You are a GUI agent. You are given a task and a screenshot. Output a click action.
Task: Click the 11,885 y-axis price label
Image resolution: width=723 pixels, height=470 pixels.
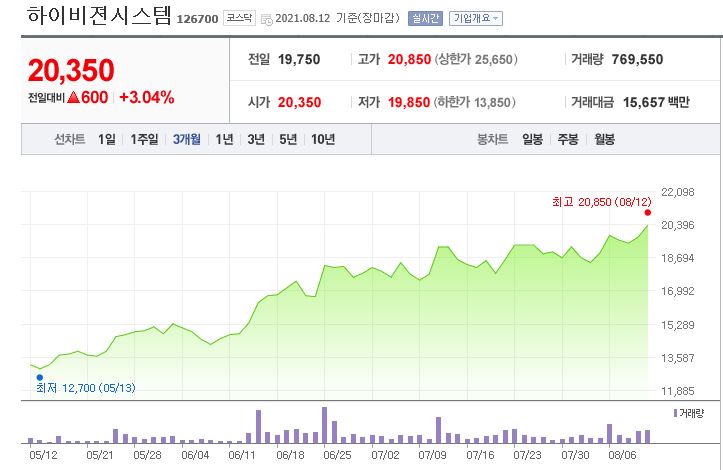[677, 391]
